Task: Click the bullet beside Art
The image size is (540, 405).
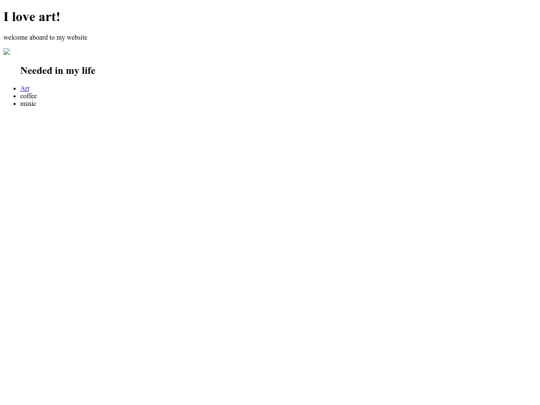Action: 15,89
